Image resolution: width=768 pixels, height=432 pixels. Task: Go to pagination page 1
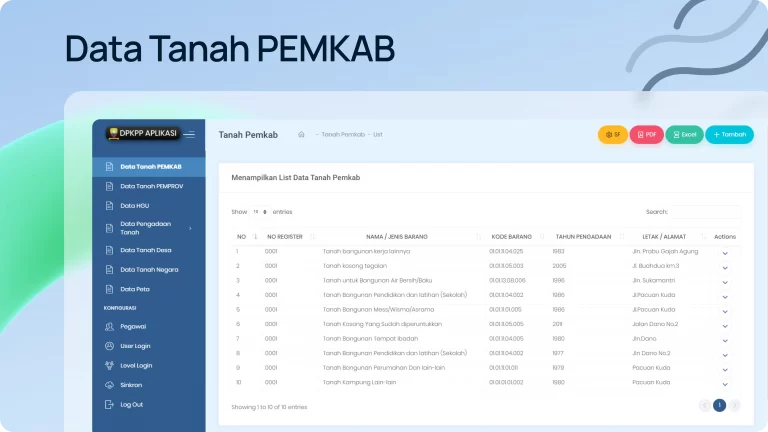[720, 405]
